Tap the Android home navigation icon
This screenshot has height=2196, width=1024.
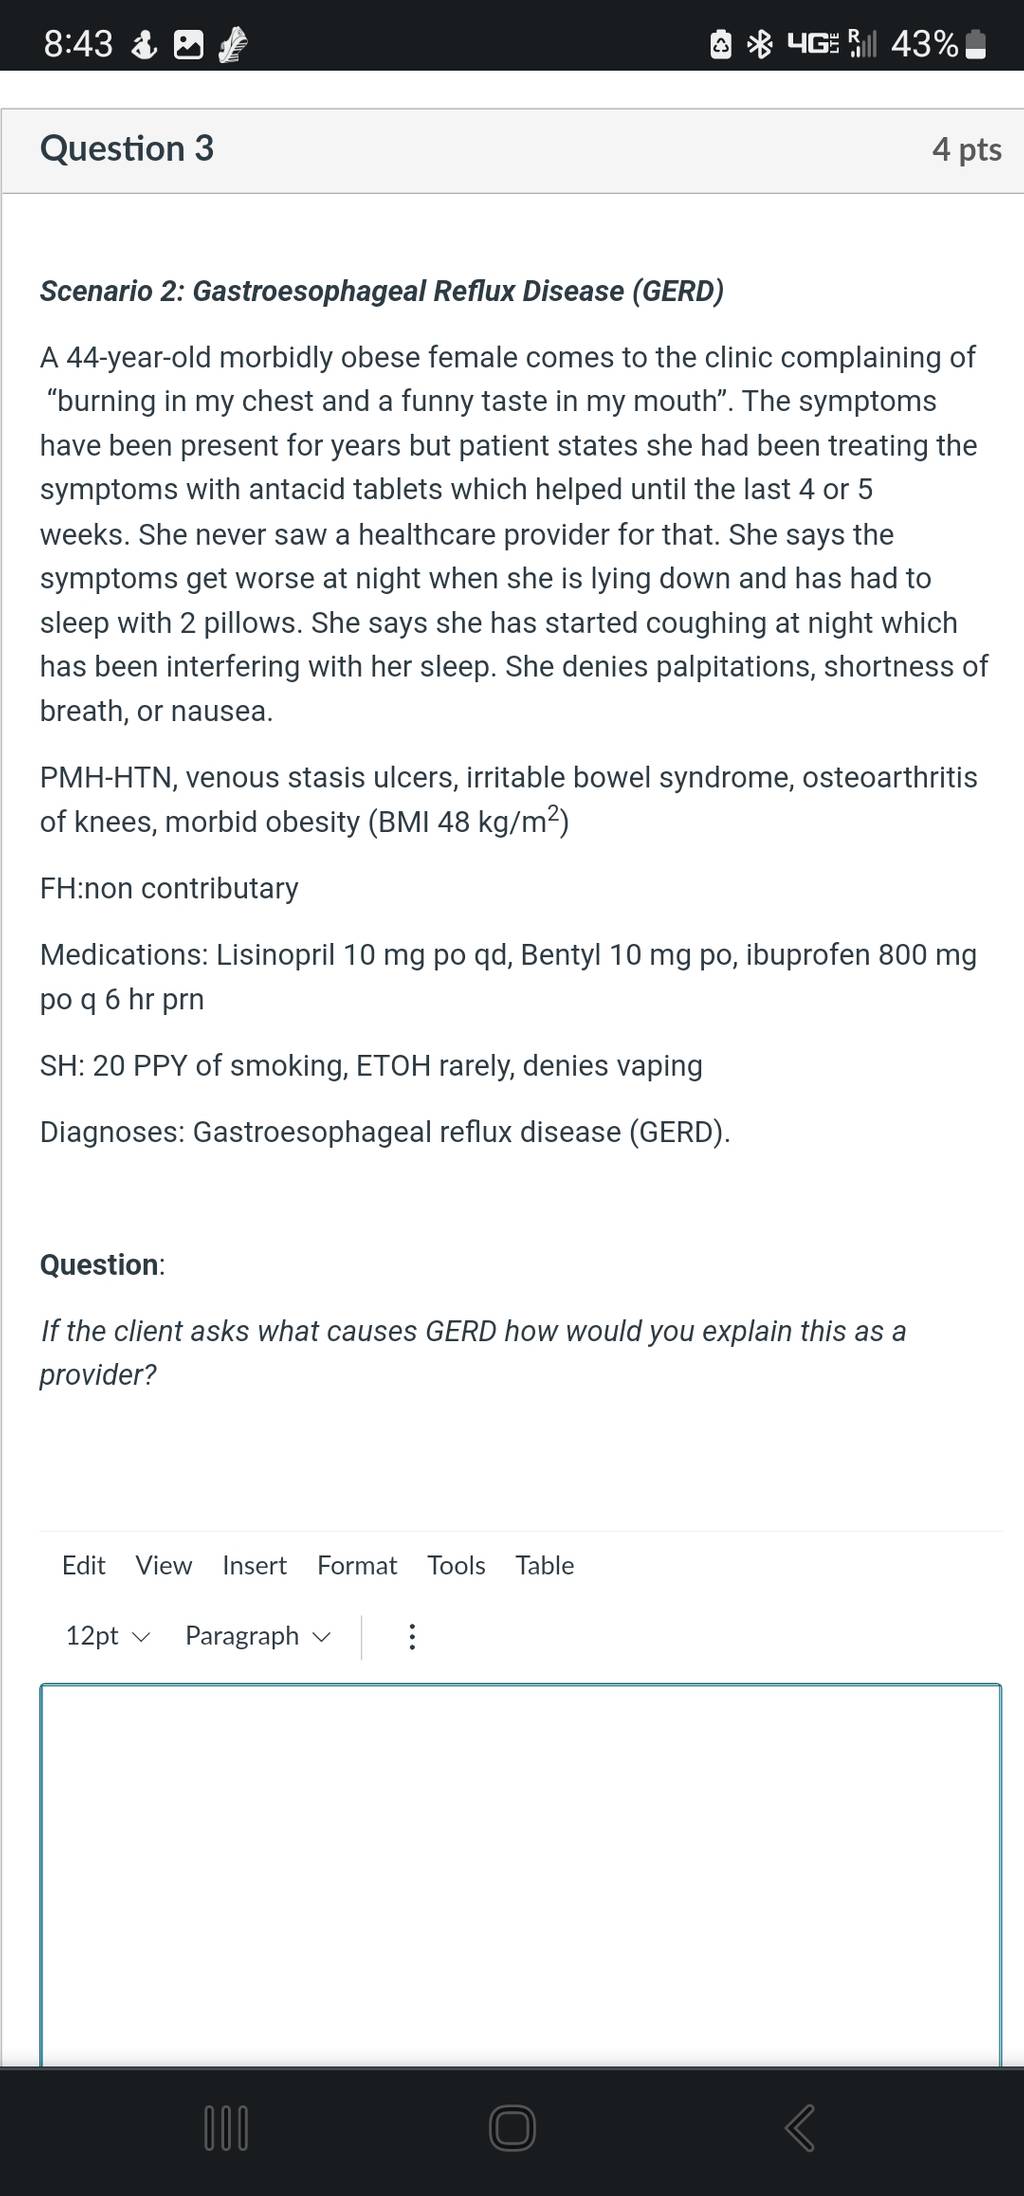coord(512,2127)
